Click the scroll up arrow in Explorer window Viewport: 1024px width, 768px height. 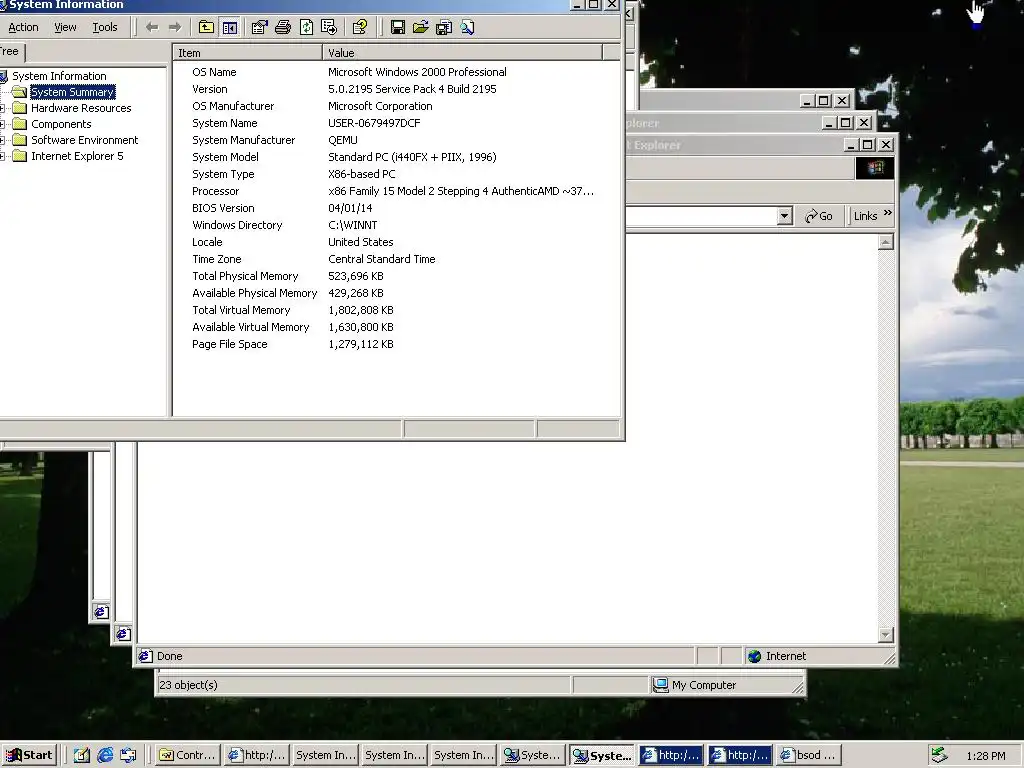click(x=886, y=242)
